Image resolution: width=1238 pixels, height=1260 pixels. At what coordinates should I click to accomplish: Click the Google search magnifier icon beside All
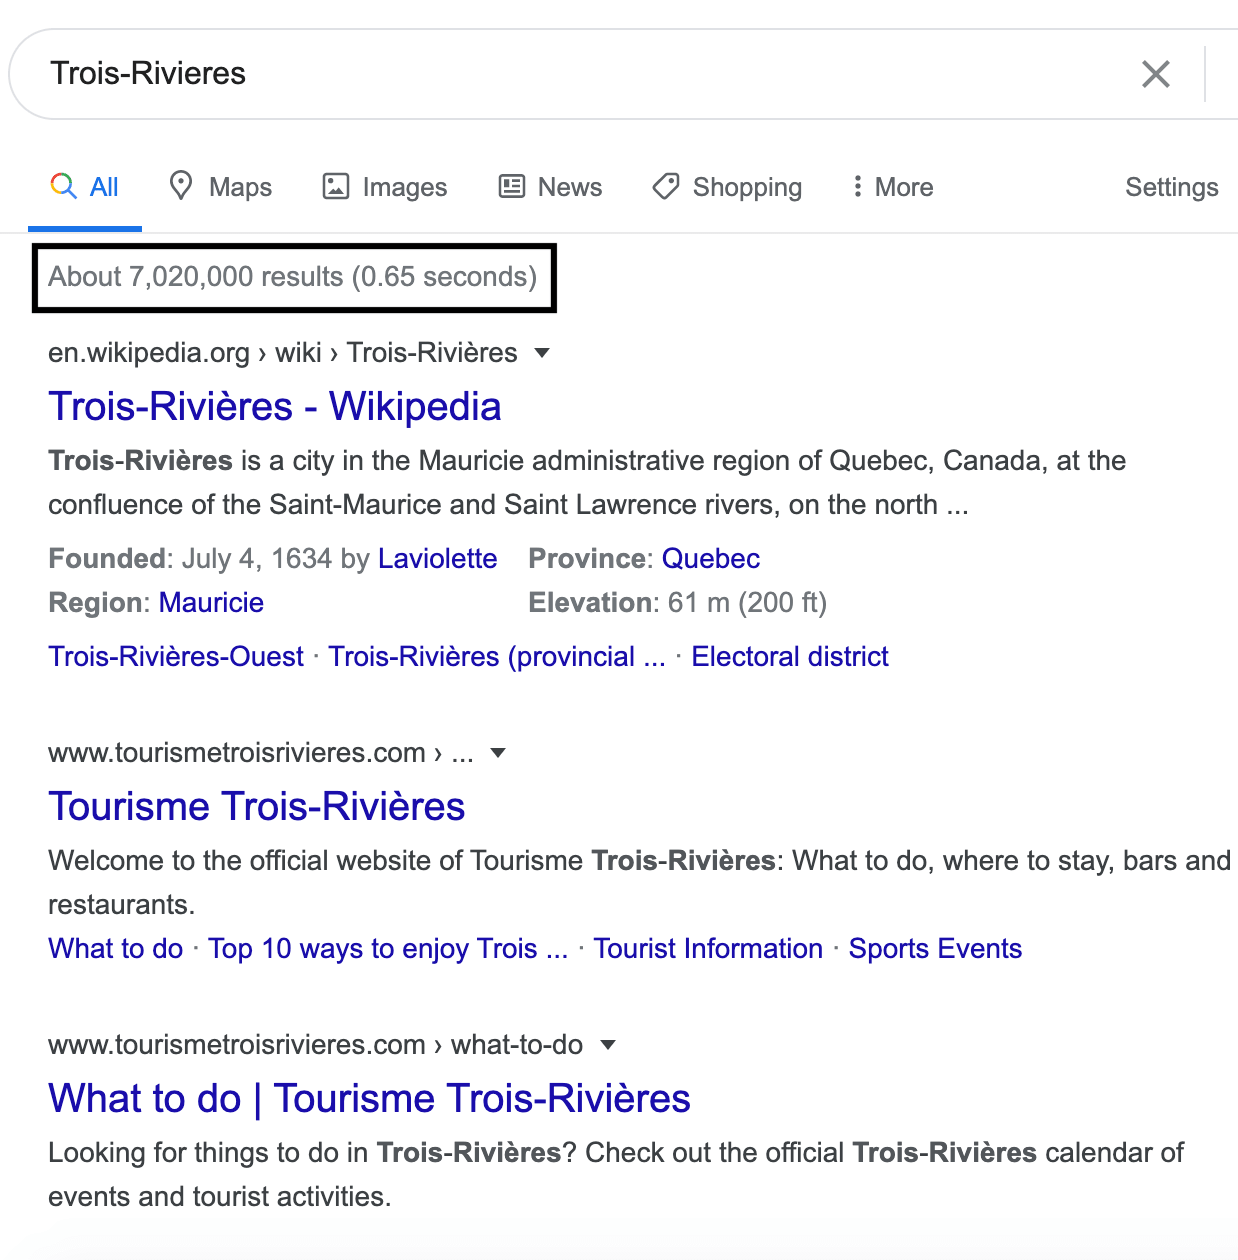point(63,186)
